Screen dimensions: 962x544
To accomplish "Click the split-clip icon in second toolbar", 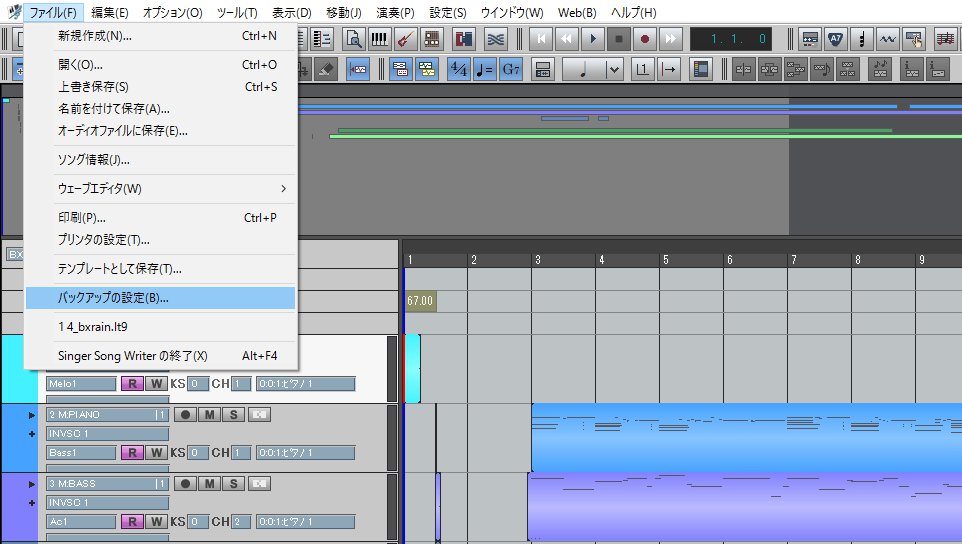I will click(x=743, y=69).
